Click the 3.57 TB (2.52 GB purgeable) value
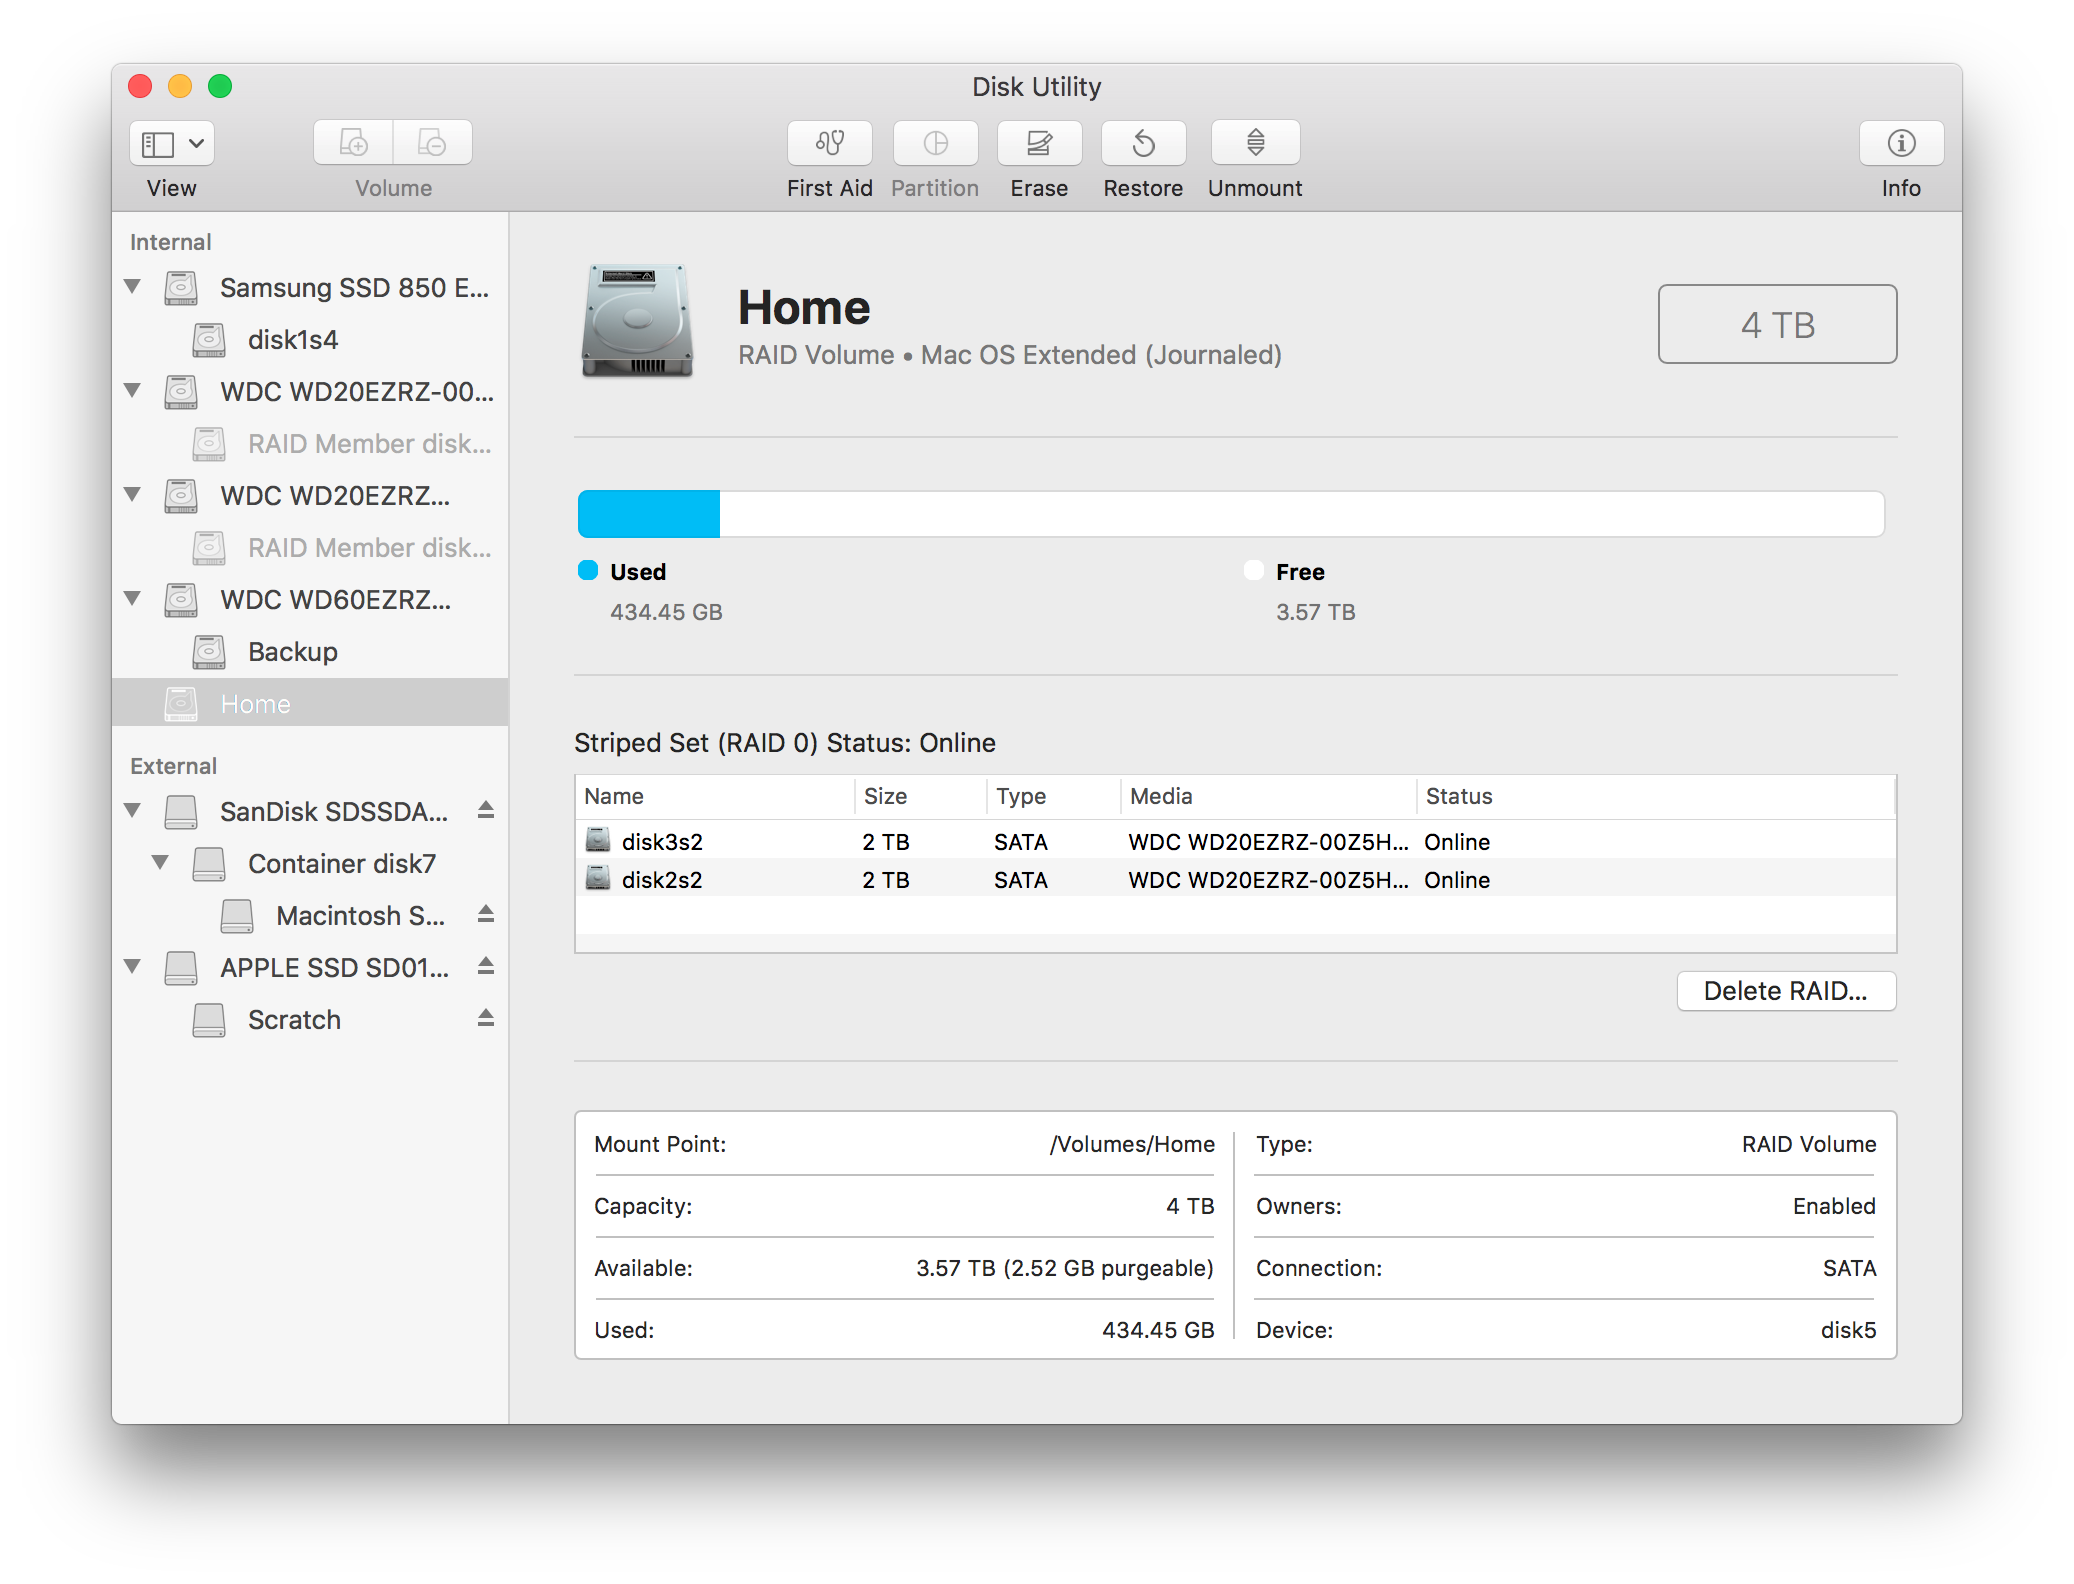Viewport: 2074px width, 1584px height. click(x=1065, y=1268)
